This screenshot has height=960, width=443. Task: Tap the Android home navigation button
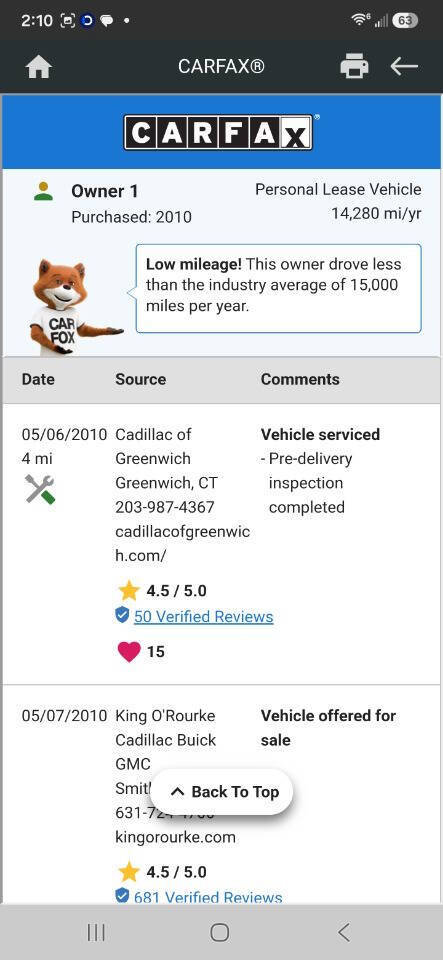[220, 932]
